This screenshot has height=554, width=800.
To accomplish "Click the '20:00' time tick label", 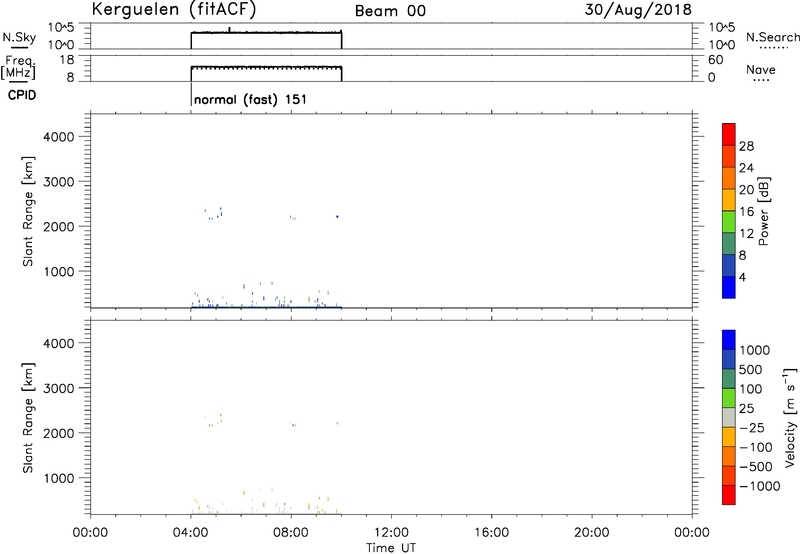I will tap(592, 533).
